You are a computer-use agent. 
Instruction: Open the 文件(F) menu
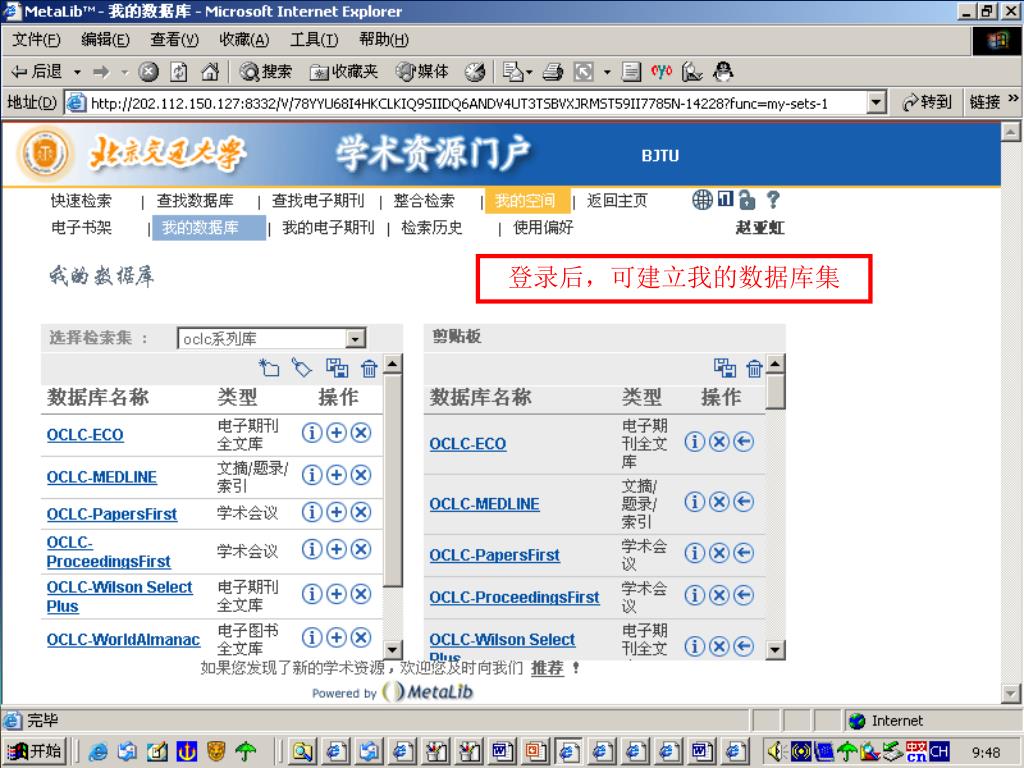[x=37, y=40]
